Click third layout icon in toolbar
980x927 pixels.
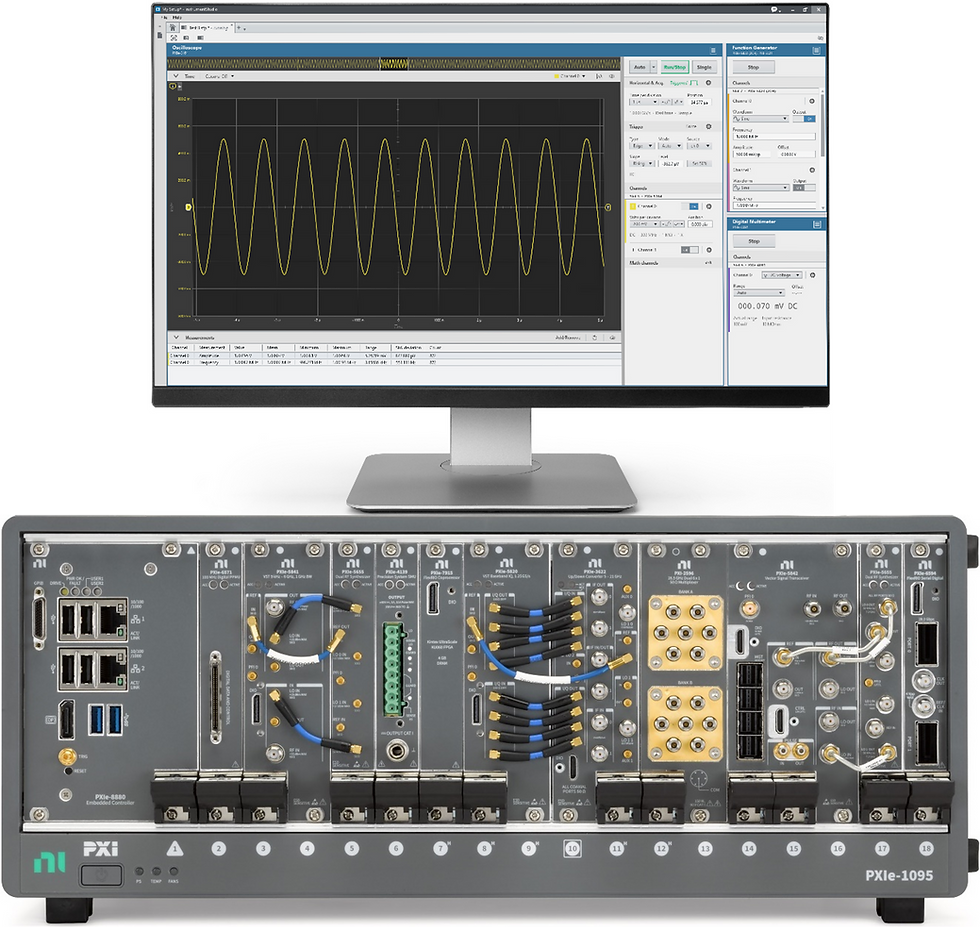tap(199, 38)
